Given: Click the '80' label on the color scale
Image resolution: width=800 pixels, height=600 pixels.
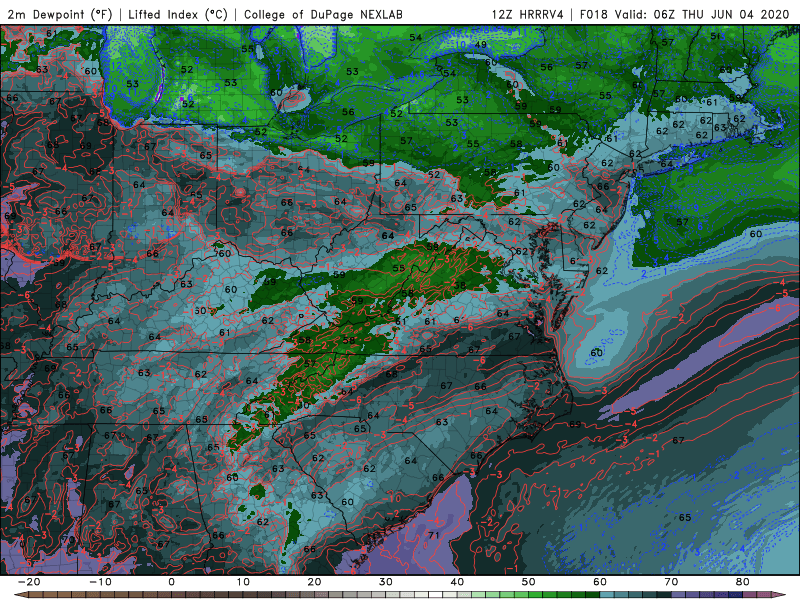Looking at the screenshot, I should pyautogui.click(x=743, y=582).
